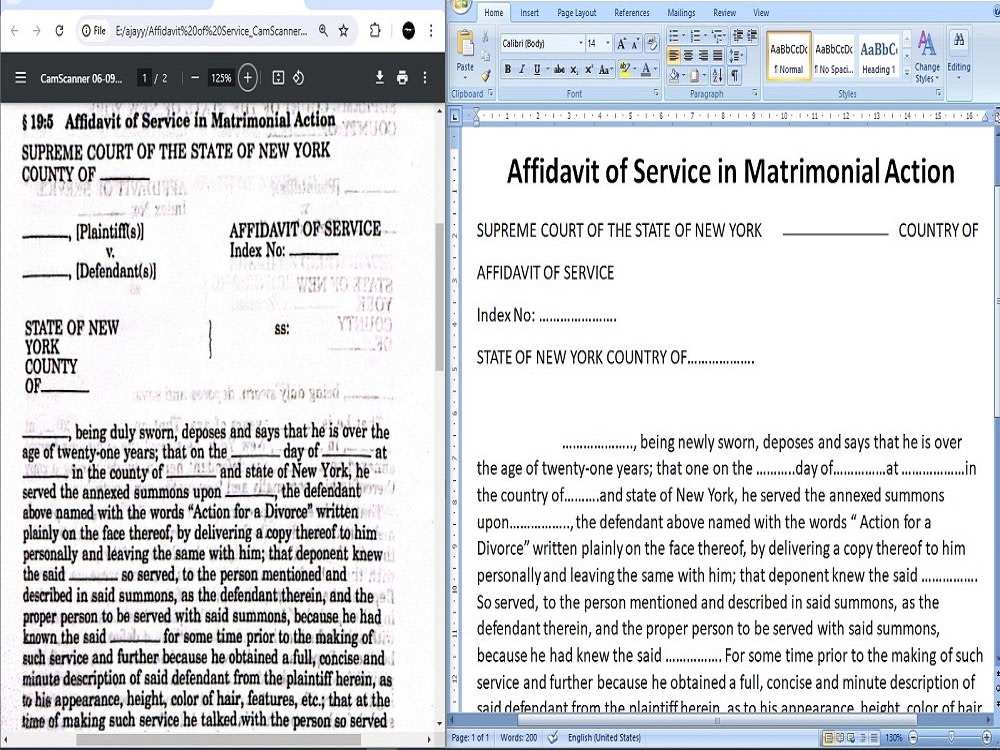
Task: Open the Bullets dropdown arrow
Action: pos(683,36)
